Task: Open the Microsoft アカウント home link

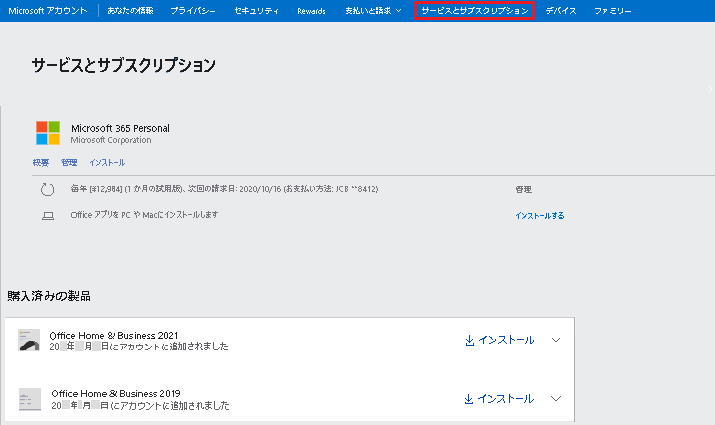Action: click(47, 10)
